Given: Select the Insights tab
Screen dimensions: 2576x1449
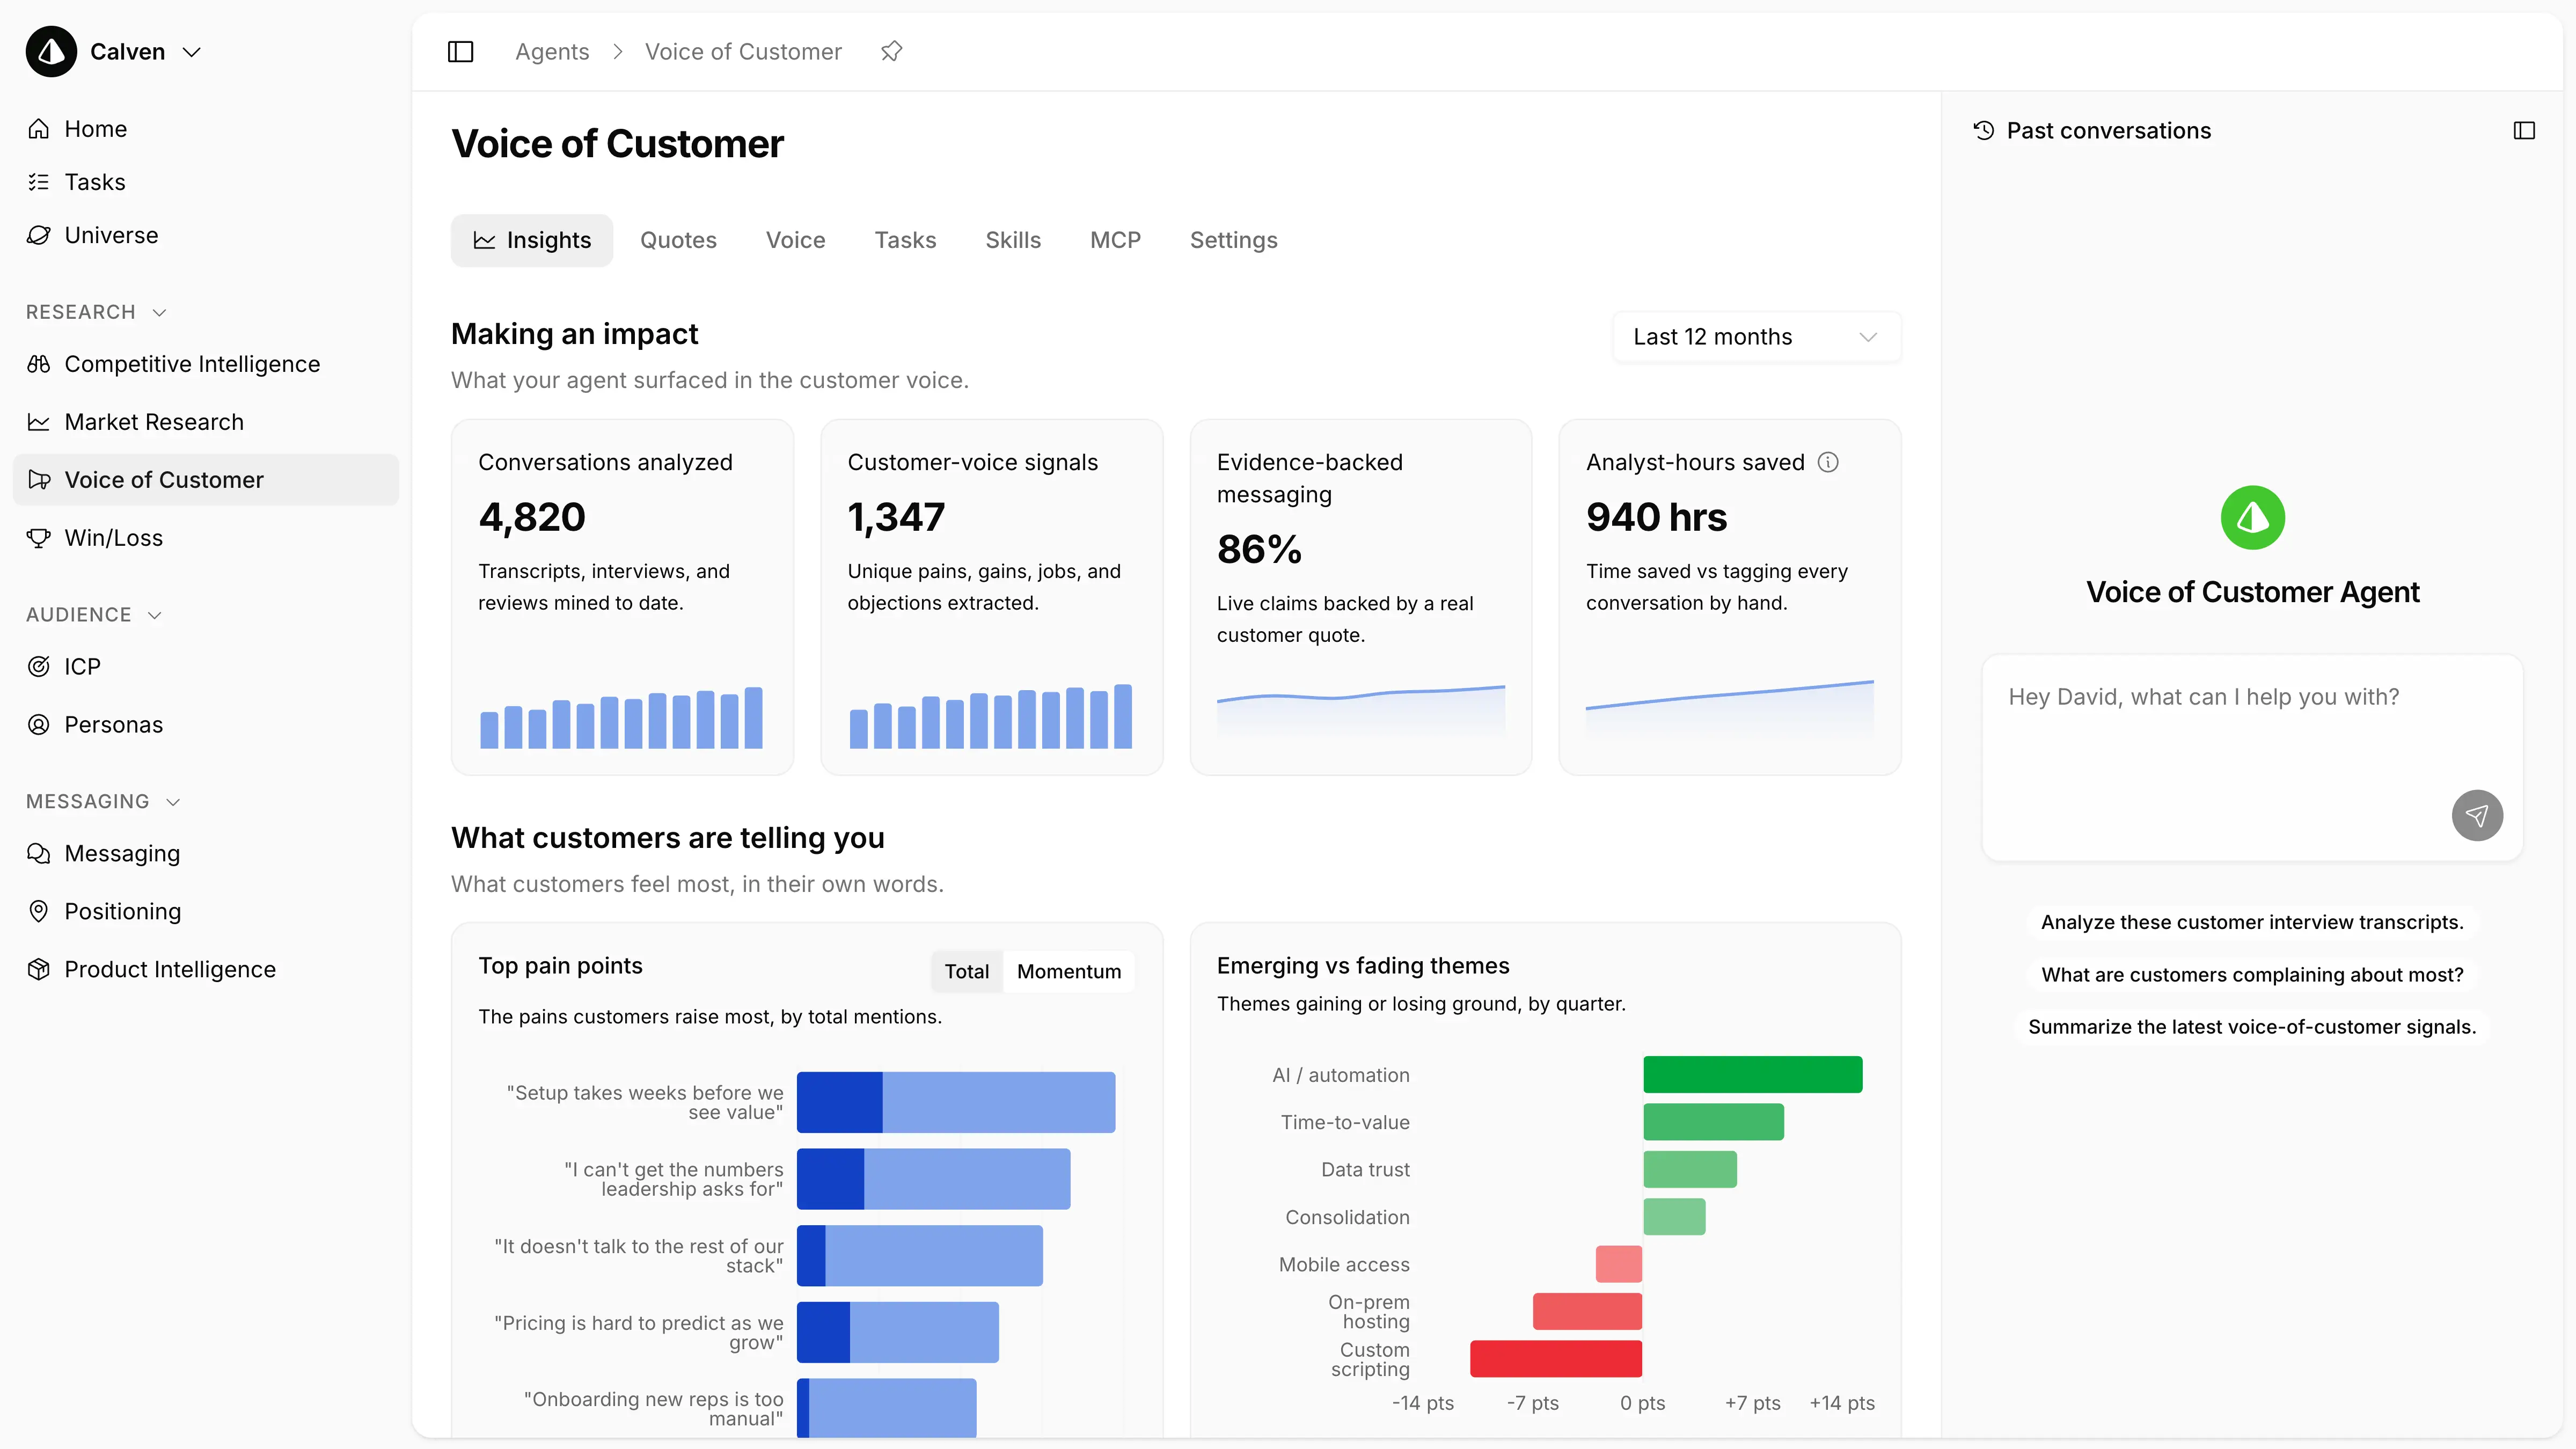Looking at the screenshot, I should tap(532, 240).
